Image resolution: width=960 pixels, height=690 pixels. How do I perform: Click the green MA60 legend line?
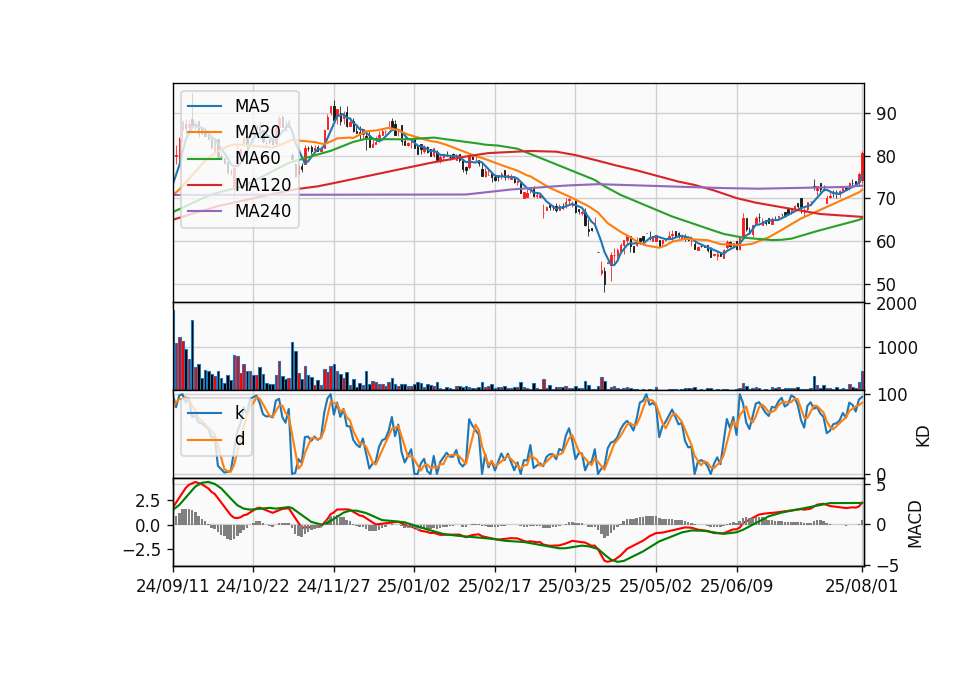pyautogui.click(x=204, y=159)
